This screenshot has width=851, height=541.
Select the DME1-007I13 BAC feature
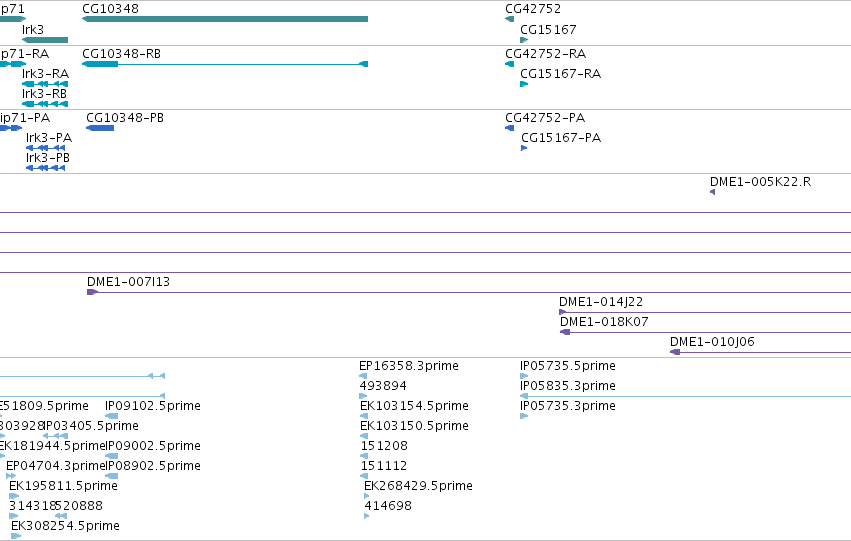[x=469, y=292]
